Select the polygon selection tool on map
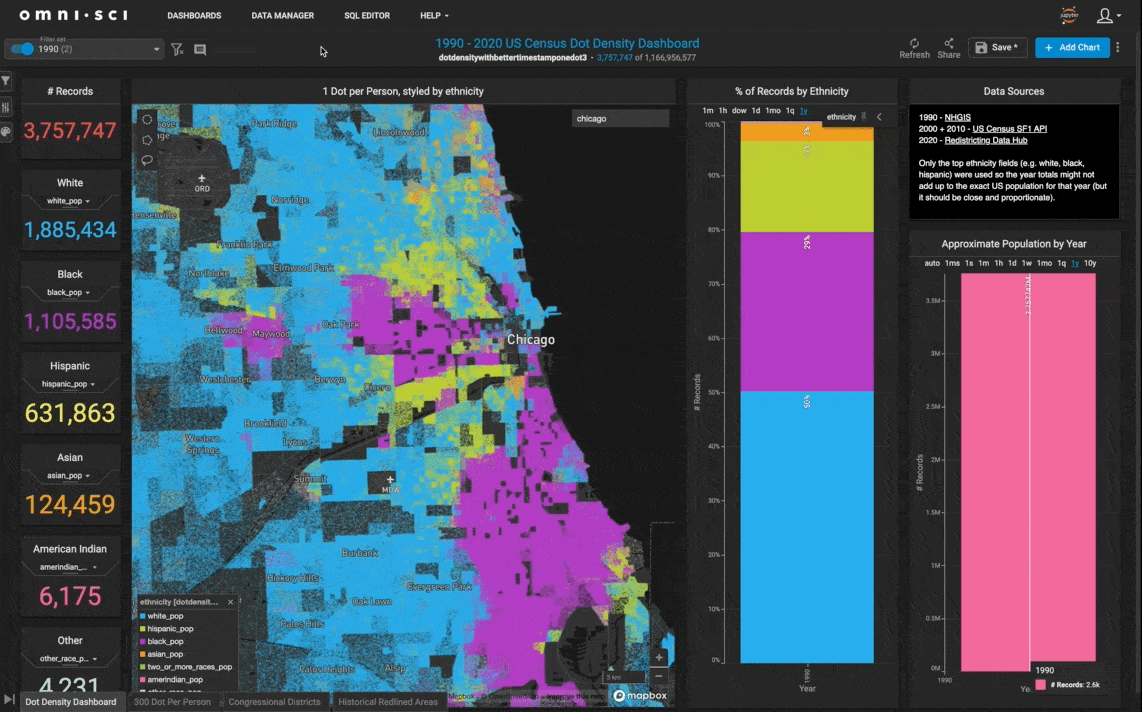The height and width of the screenshot is (712, 1142). pos(147,140)
